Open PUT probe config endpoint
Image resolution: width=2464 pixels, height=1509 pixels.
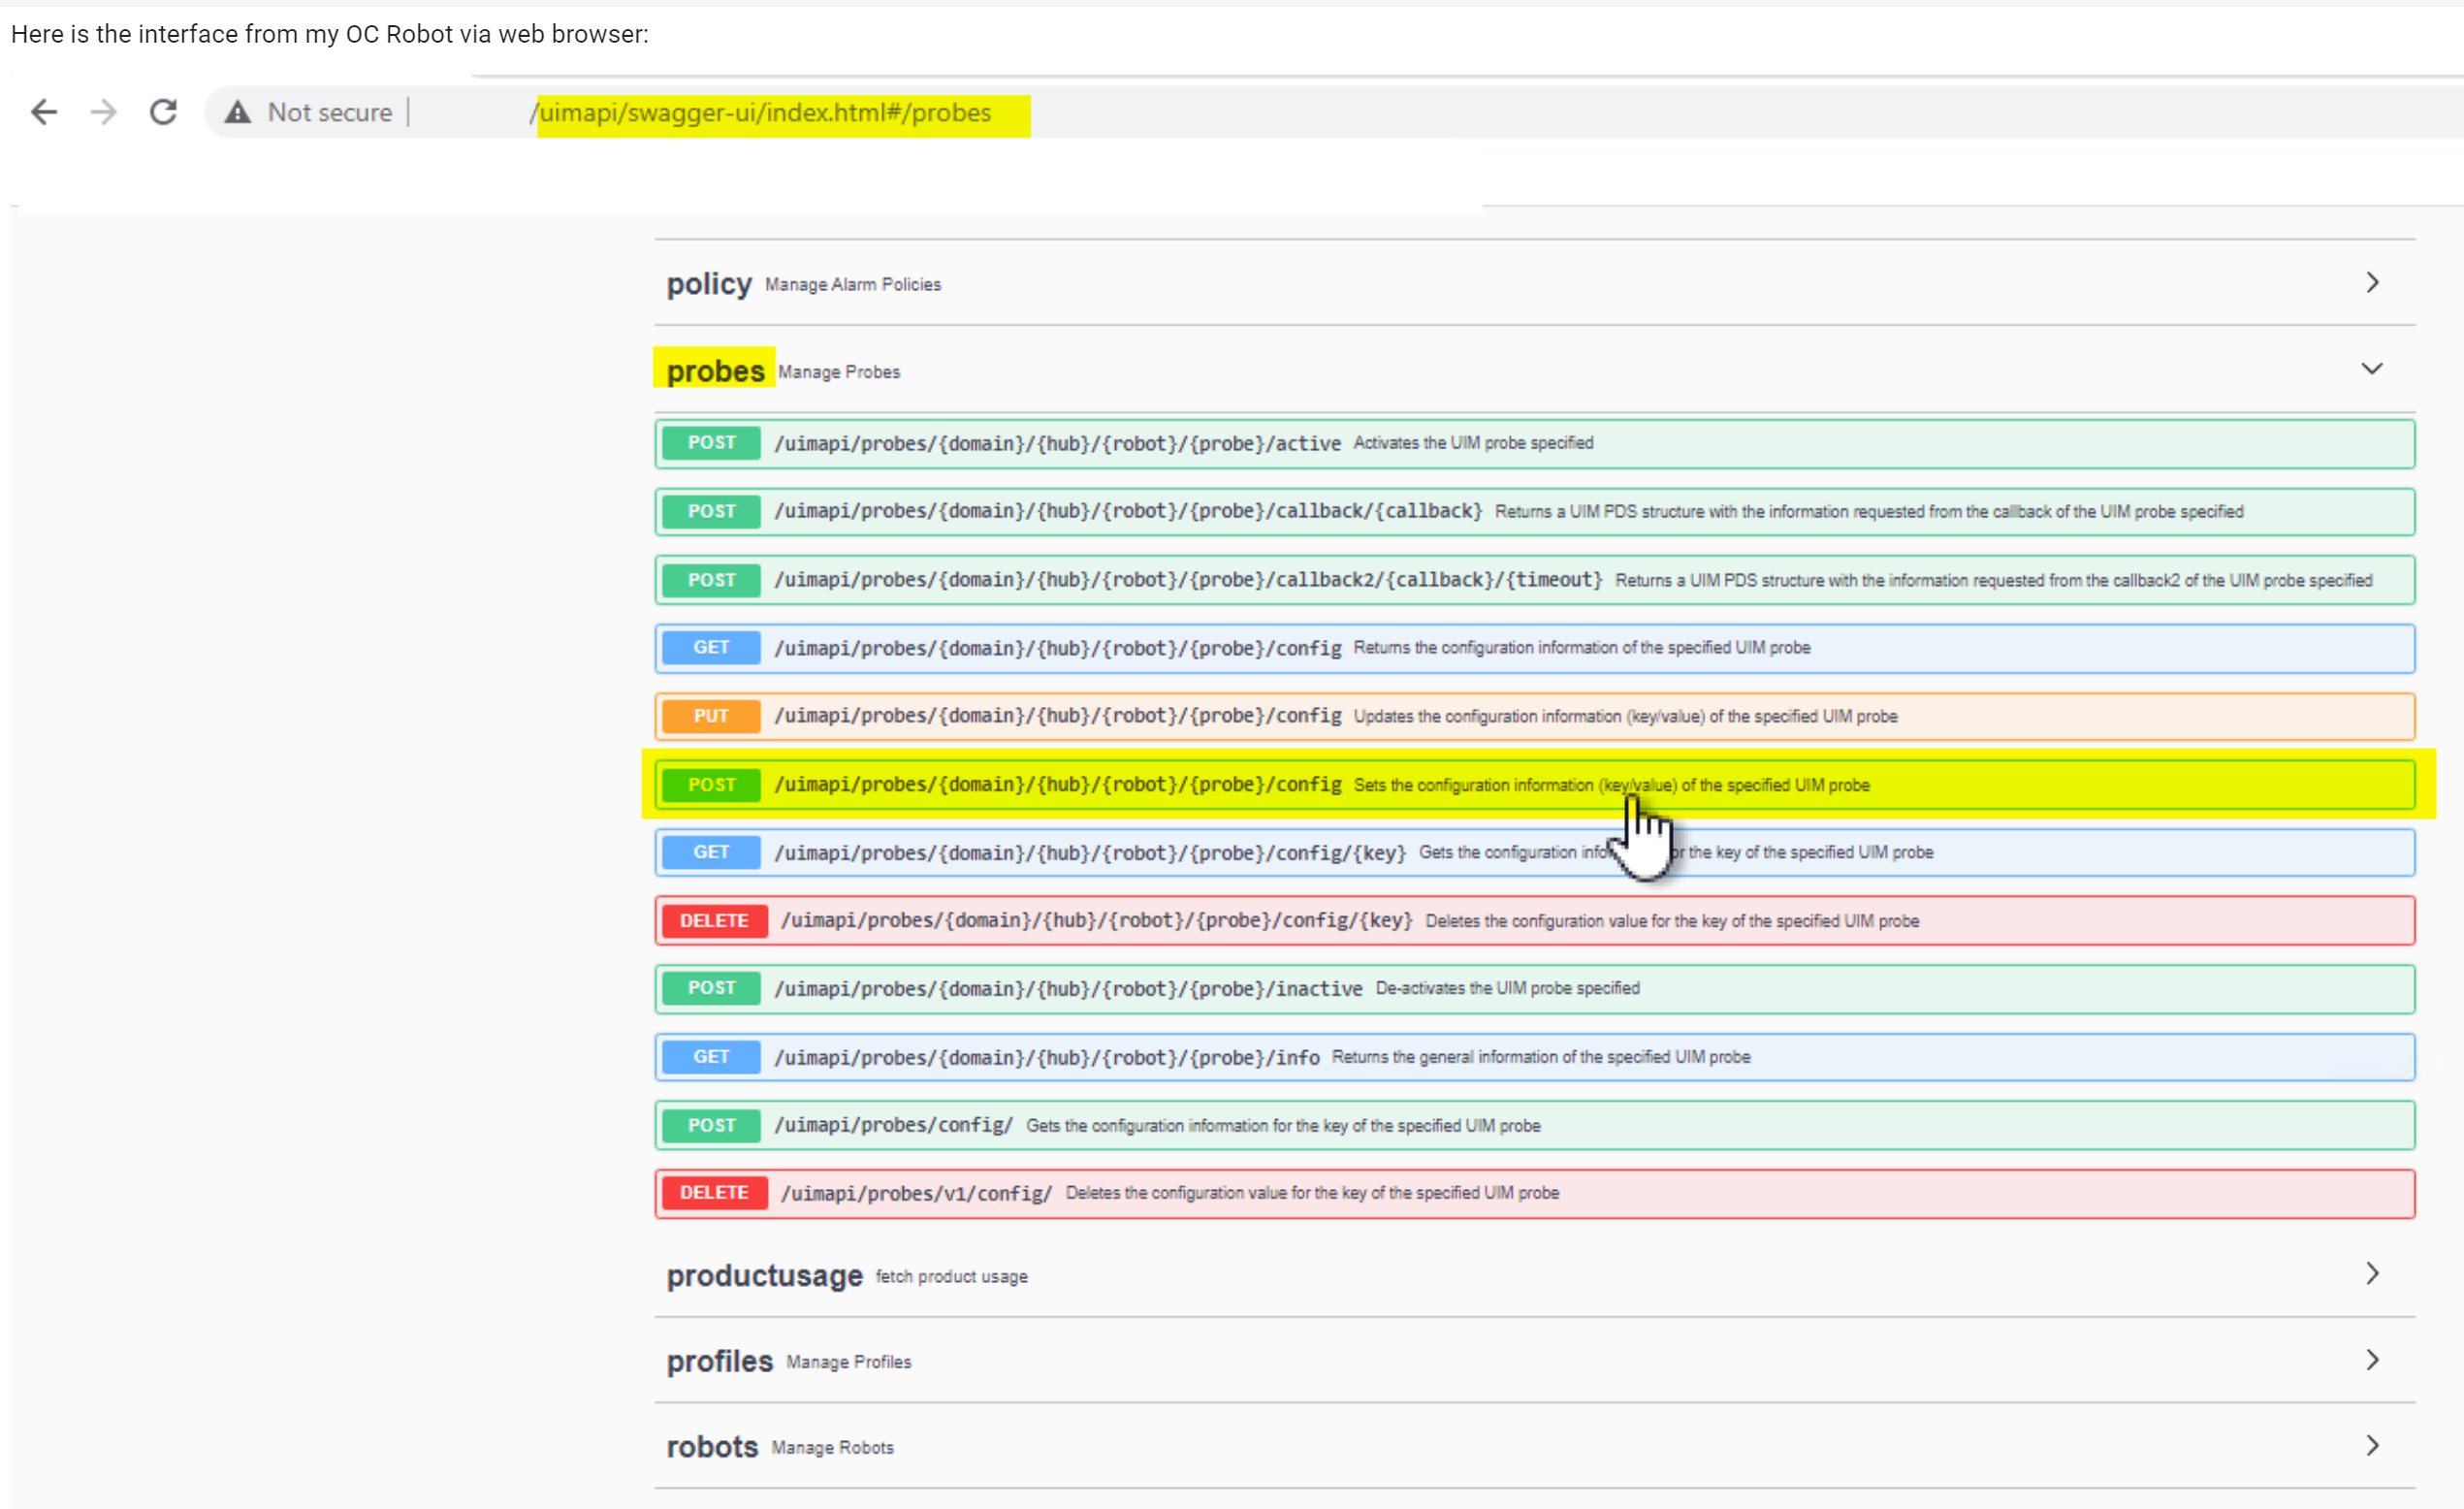click(x=1057, y=716)
